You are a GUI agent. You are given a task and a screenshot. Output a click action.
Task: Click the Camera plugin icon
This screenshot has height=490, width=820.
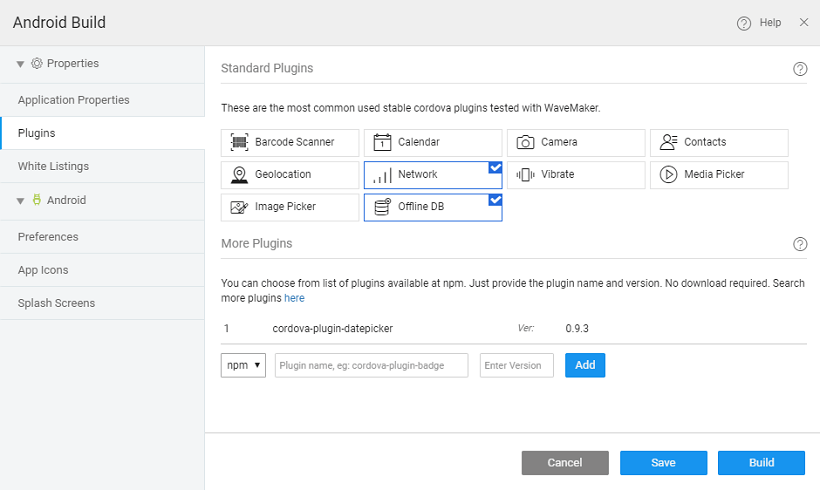tap(525, 142)
